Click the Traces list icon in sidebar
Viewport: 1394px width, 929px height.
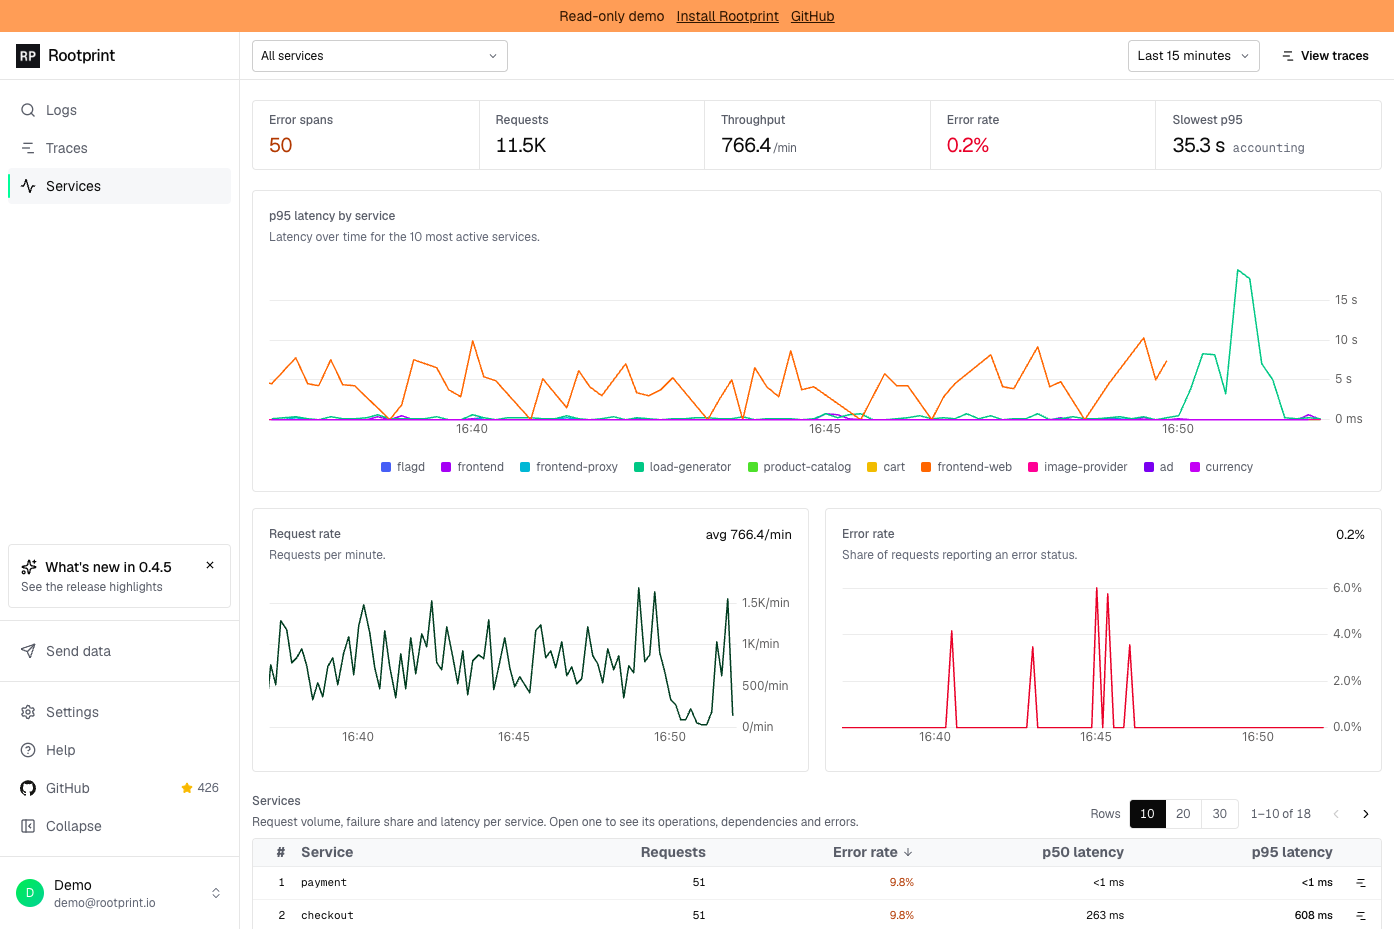pos(28,148)
